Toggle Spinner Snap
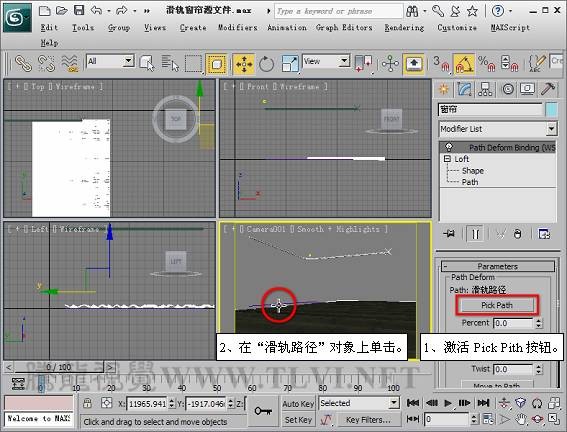 point(510,64)
